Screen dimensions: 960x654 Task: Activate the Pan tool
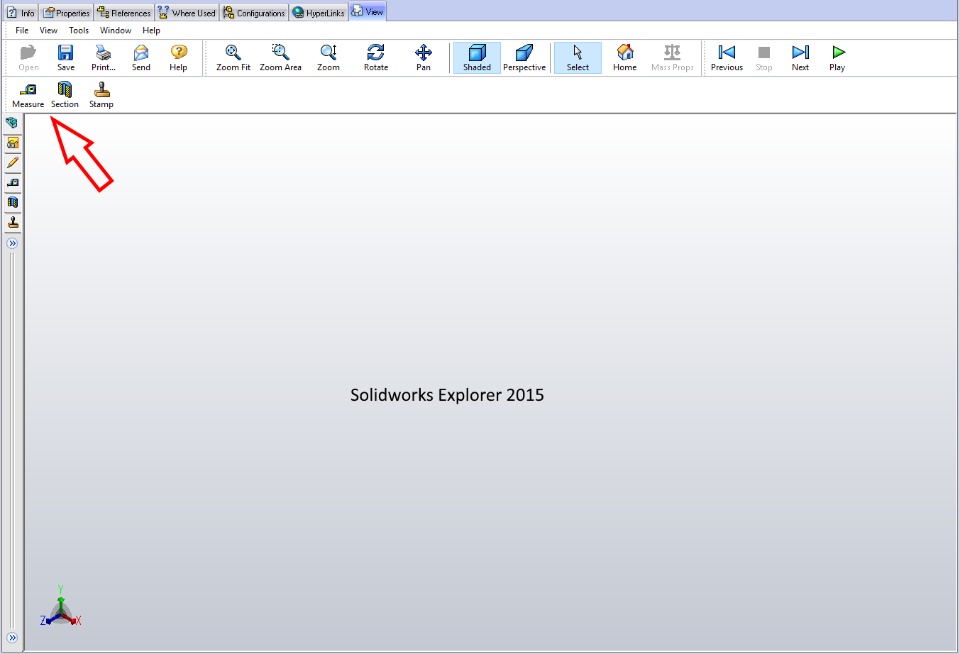tap(423, 58)
